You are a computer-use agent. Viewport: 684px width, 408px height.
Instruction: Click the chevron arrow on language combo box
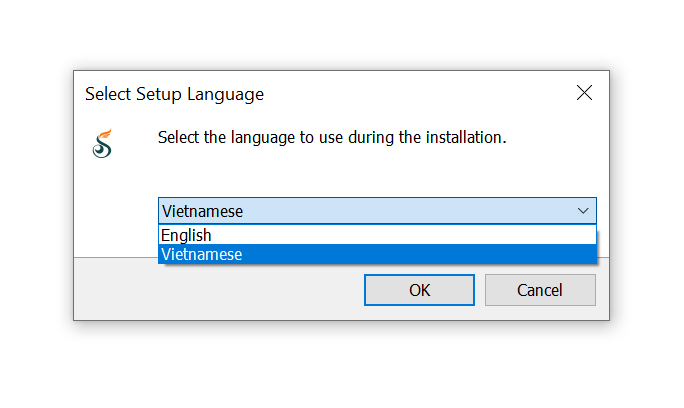pos(583,211)
